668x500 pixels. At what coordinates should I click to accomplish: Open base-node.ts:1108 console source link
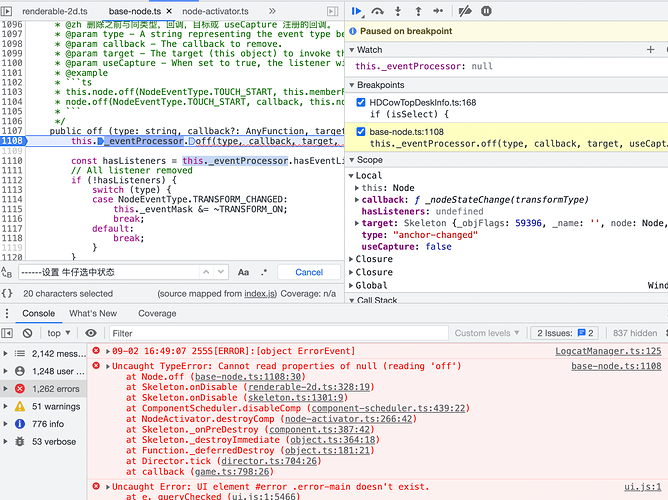coord(616,366)
